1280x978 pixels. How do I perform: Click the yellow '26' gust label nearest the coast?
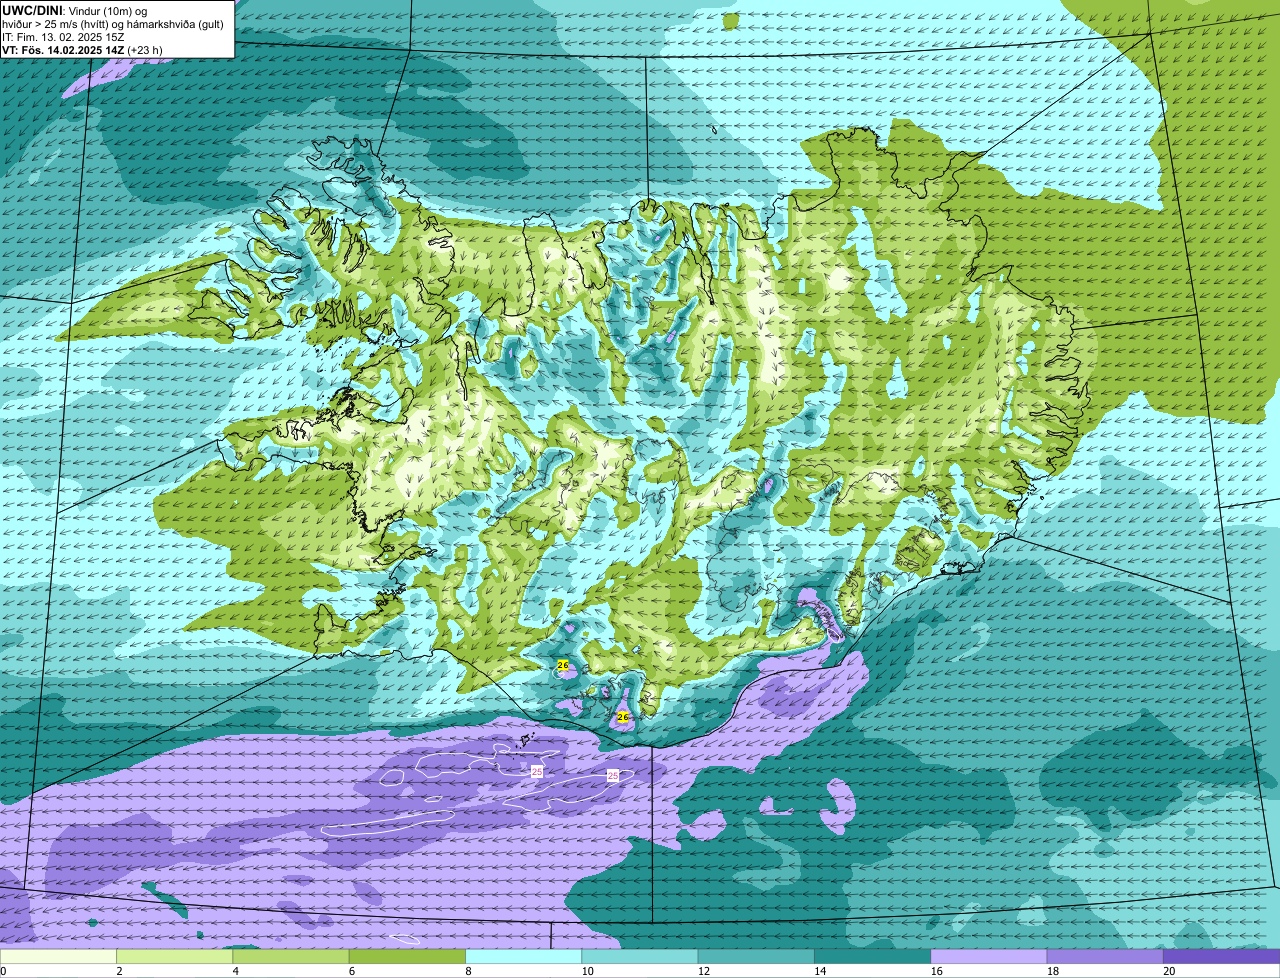point(623,717)
